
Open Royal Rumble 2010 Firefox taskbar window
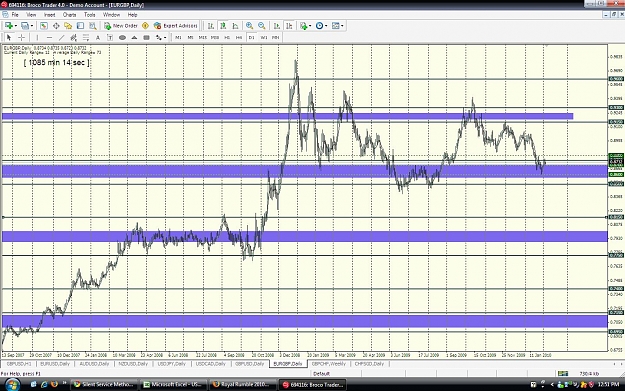244,385
